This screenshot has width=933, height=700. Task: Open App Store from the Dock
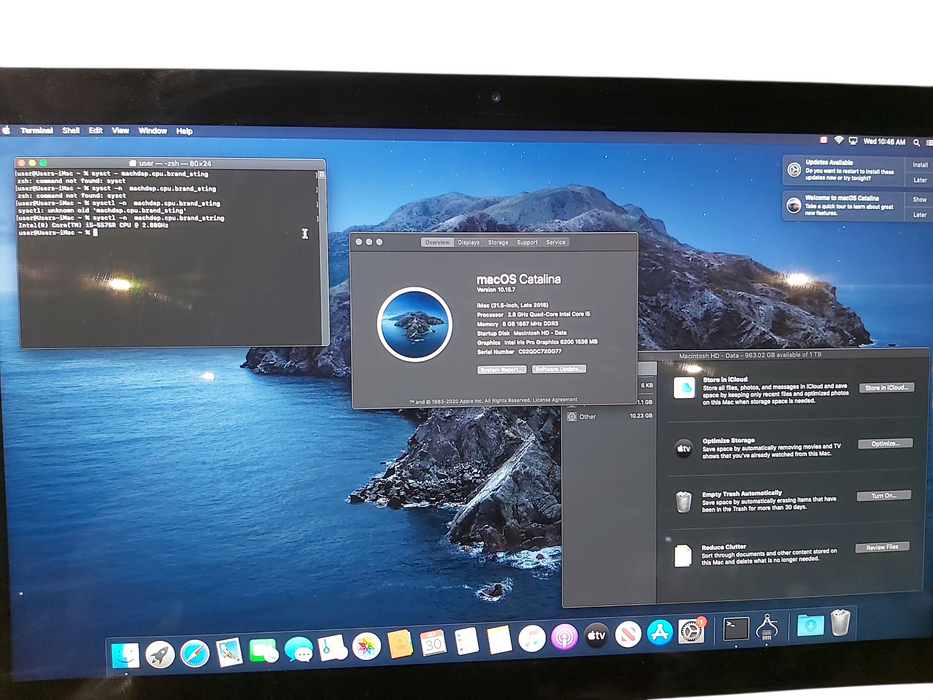click(659, 633)
